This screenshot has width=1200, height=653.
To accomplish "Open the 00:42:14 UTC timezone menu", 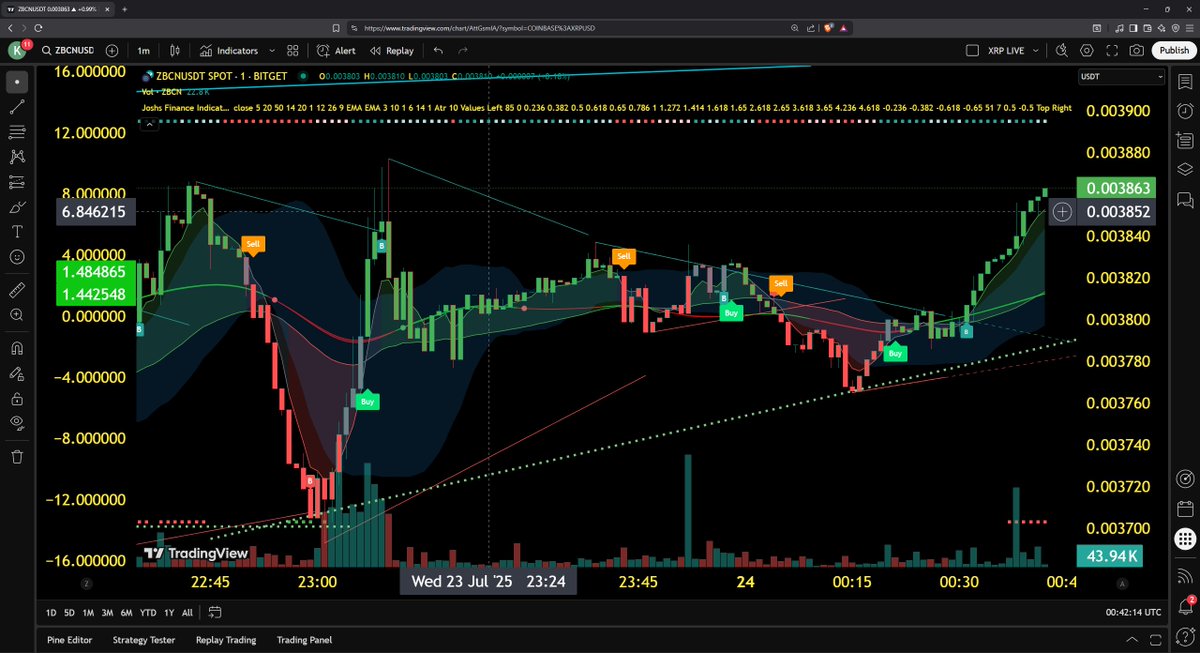I will coord(1133,612).
